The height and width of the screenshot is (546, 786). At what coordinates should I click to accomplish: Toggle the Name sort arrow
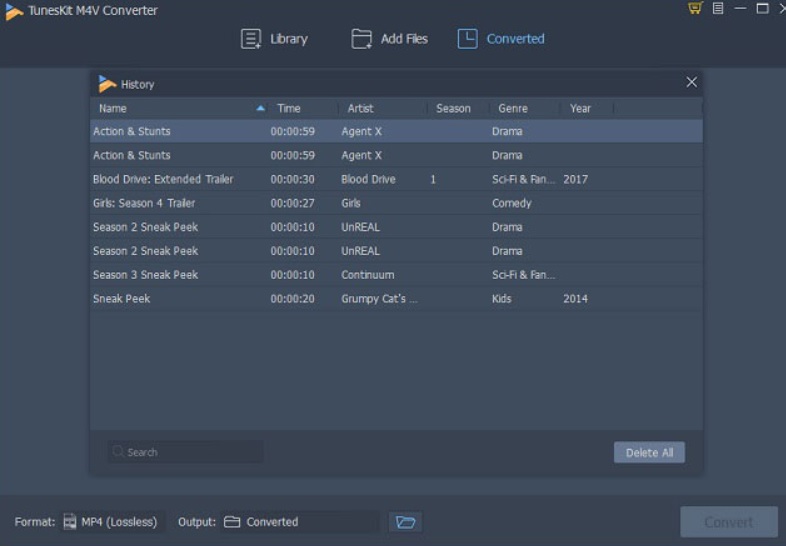pyautogui.click(x=260, y=108)
